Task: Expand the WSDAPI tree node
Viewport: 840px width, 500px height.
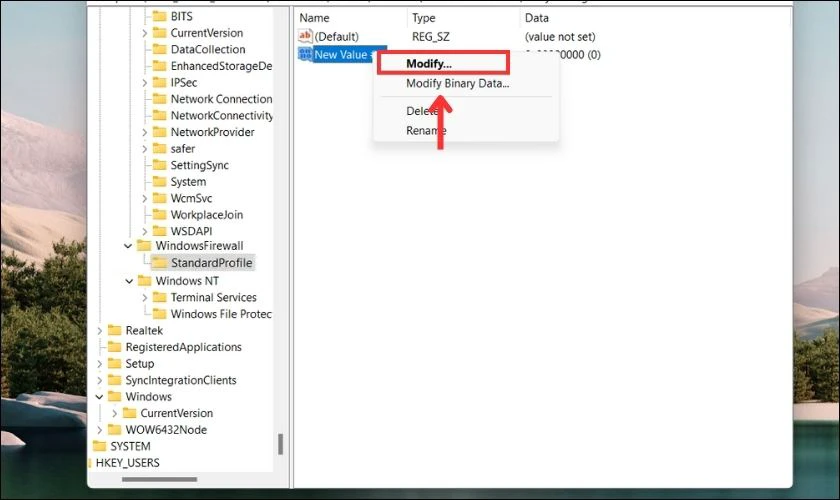Action: tap(144, 232)
